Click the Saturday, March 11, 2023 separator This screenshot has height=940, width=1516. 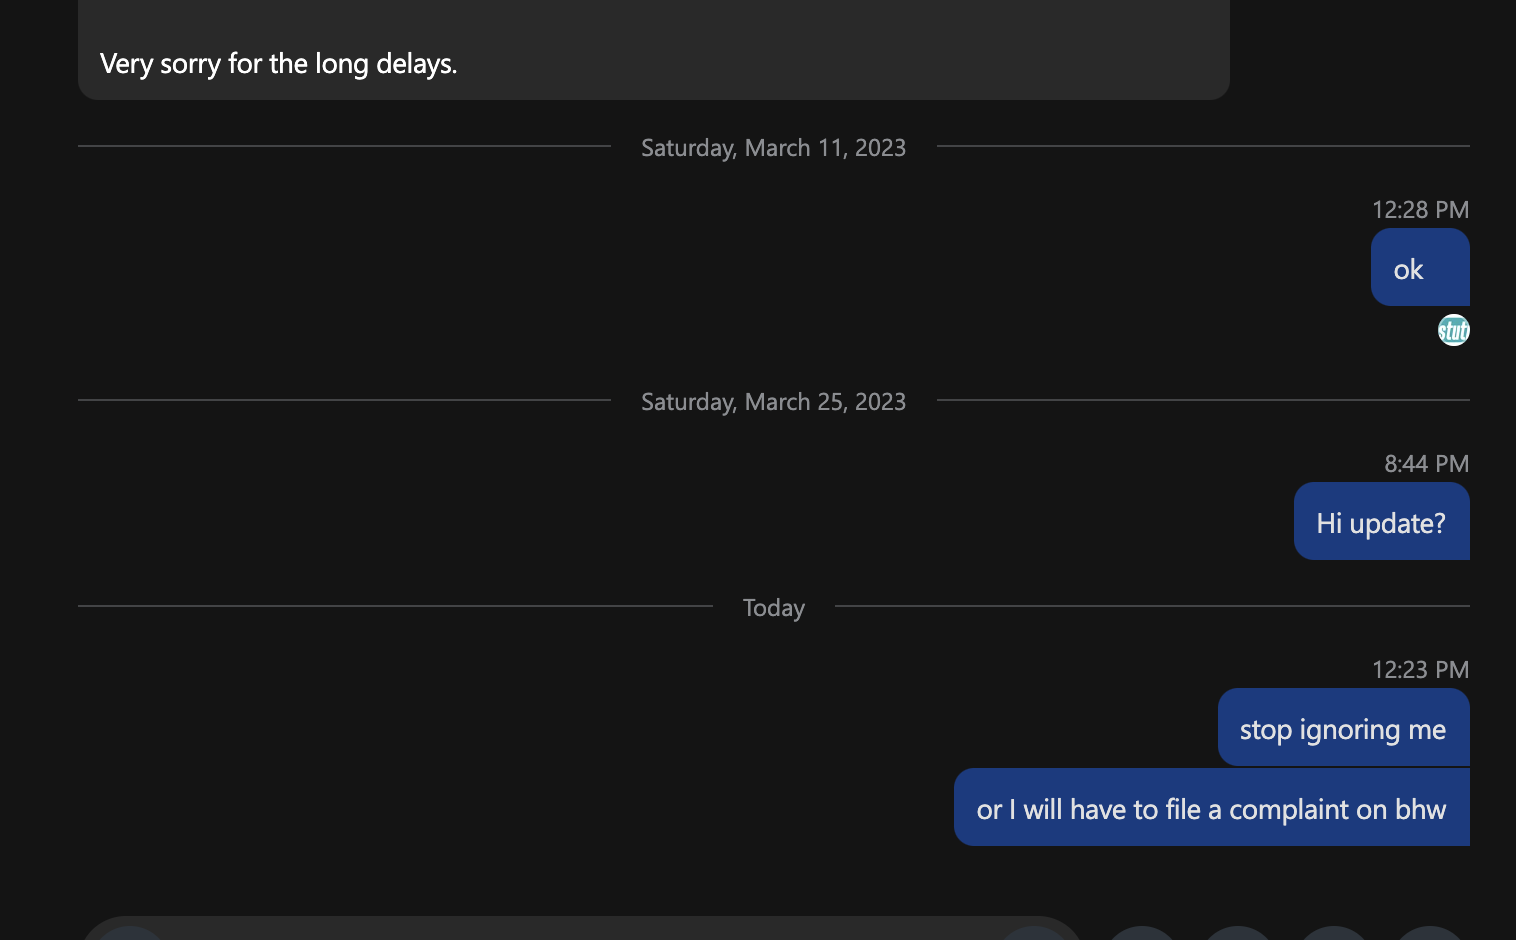pyautogui.click(x=773, y=147)
